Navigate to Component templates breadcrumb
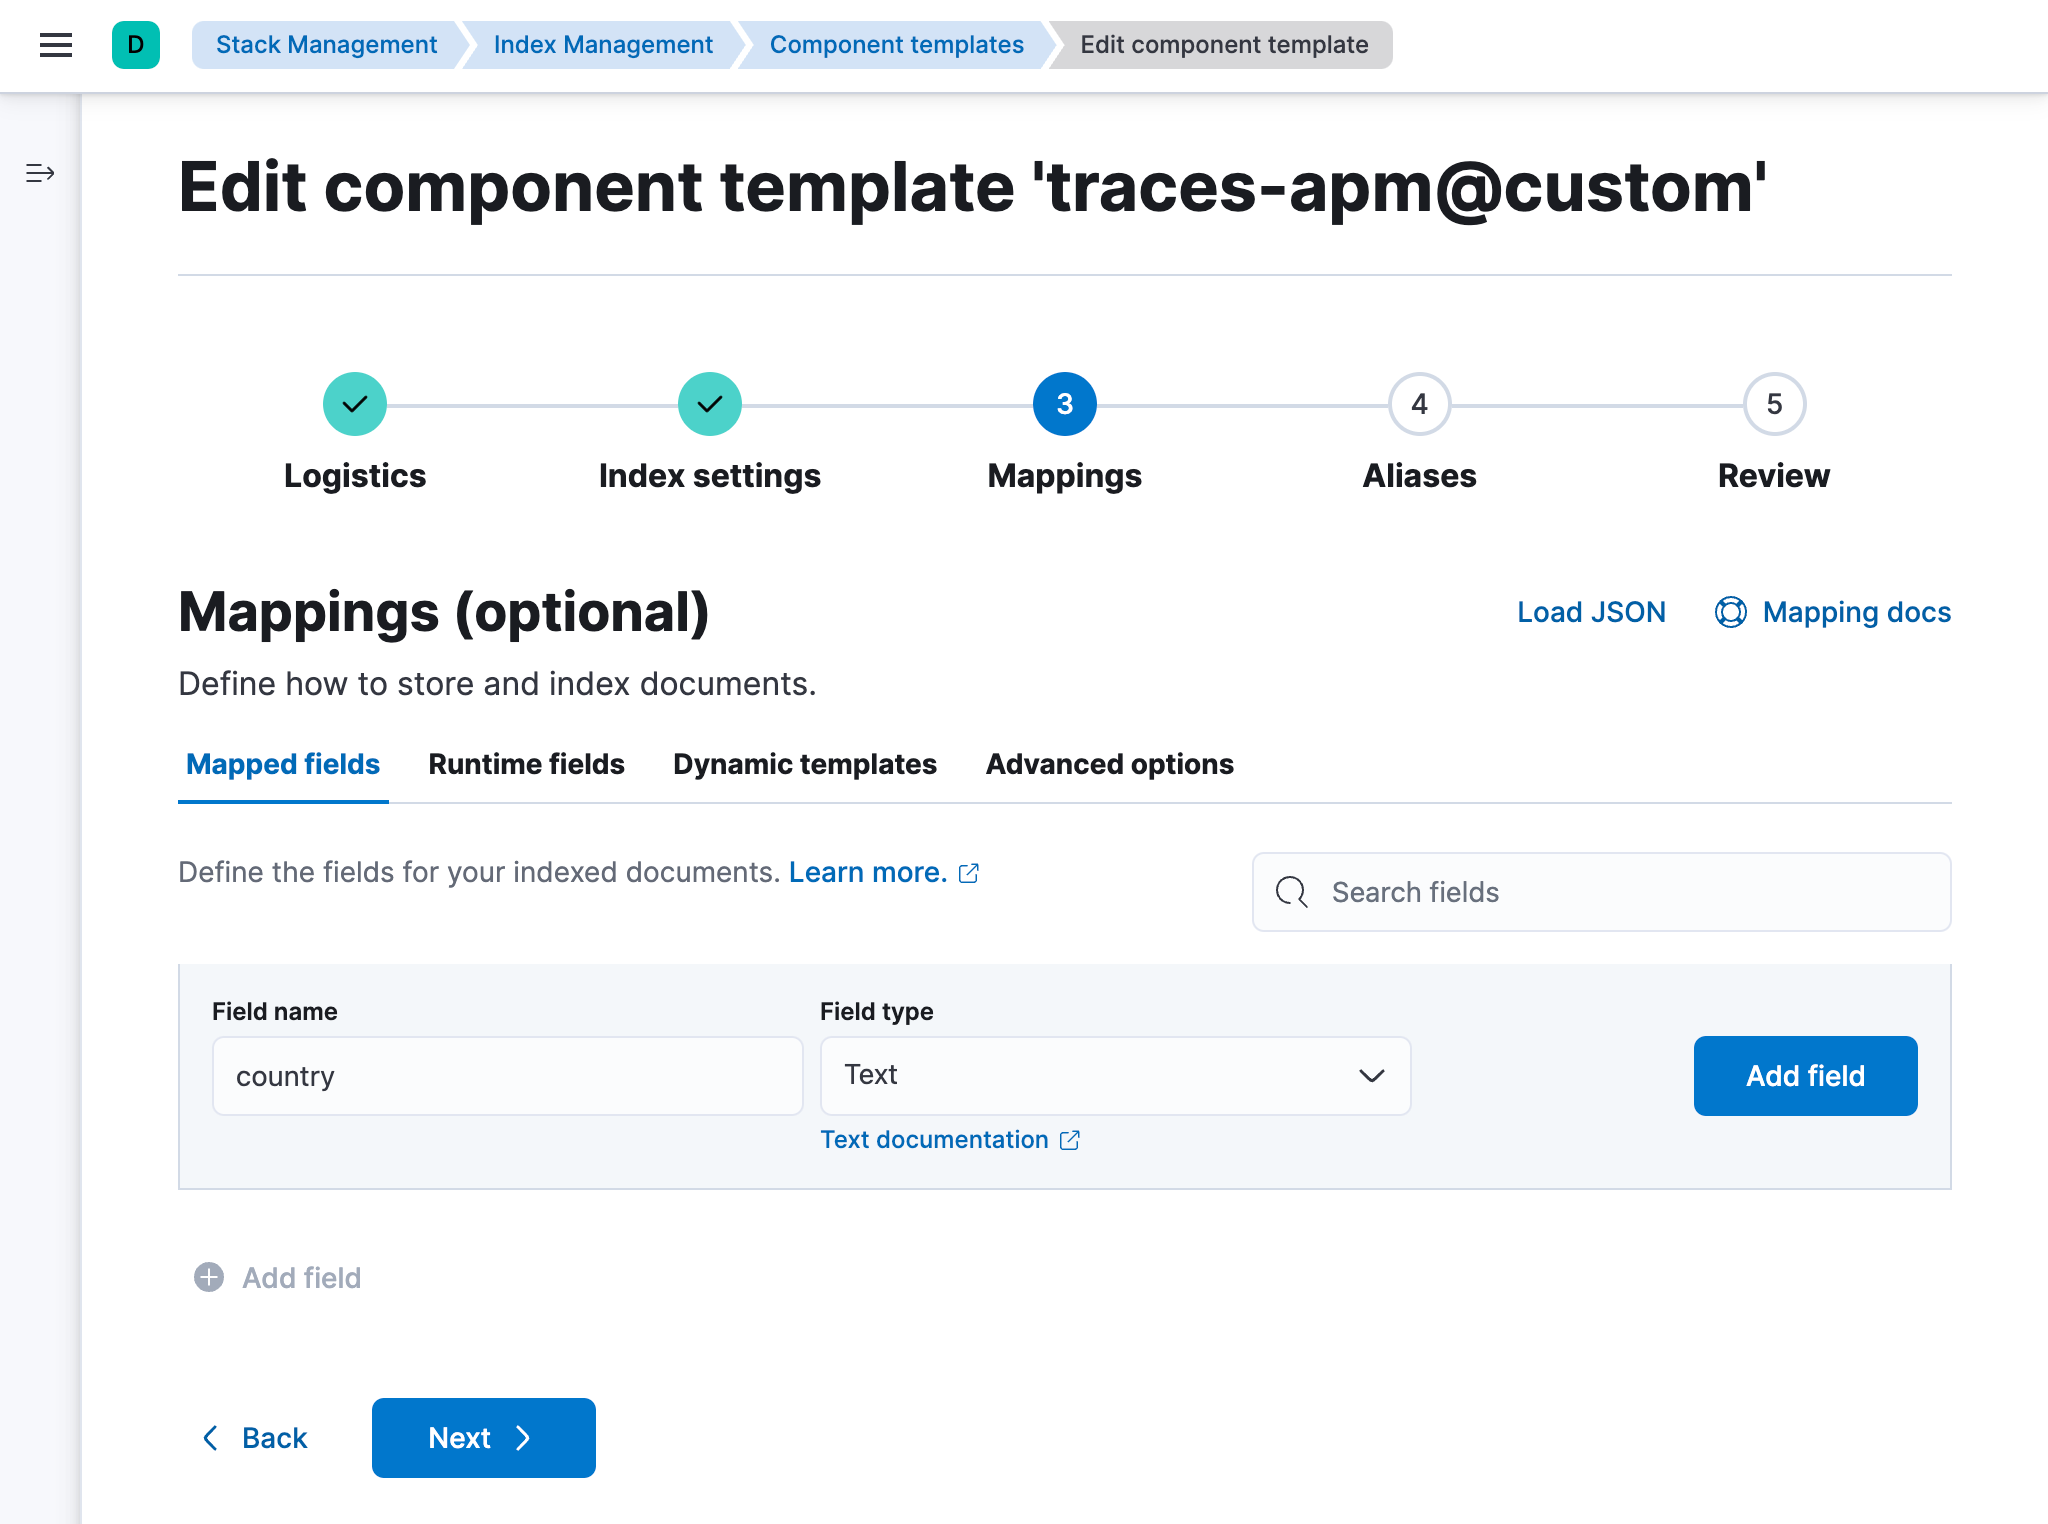The image size is (2048, 1524). (x=896, y=44)
